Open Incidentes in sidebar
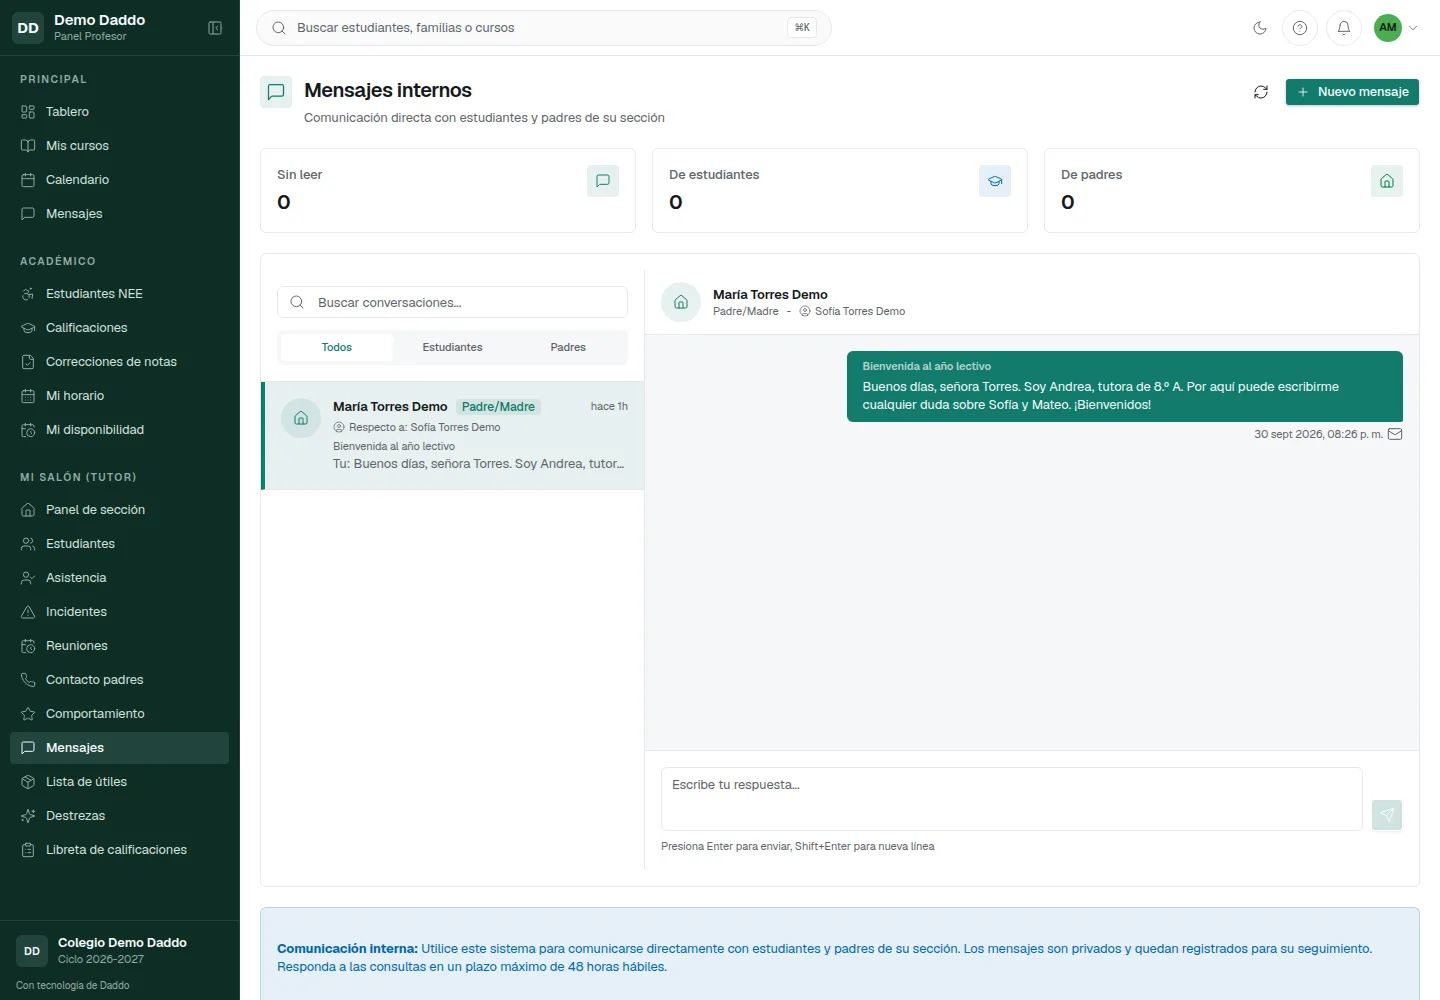Image resolution: width=1440 pixels, height=1000 pixels. 120,612
